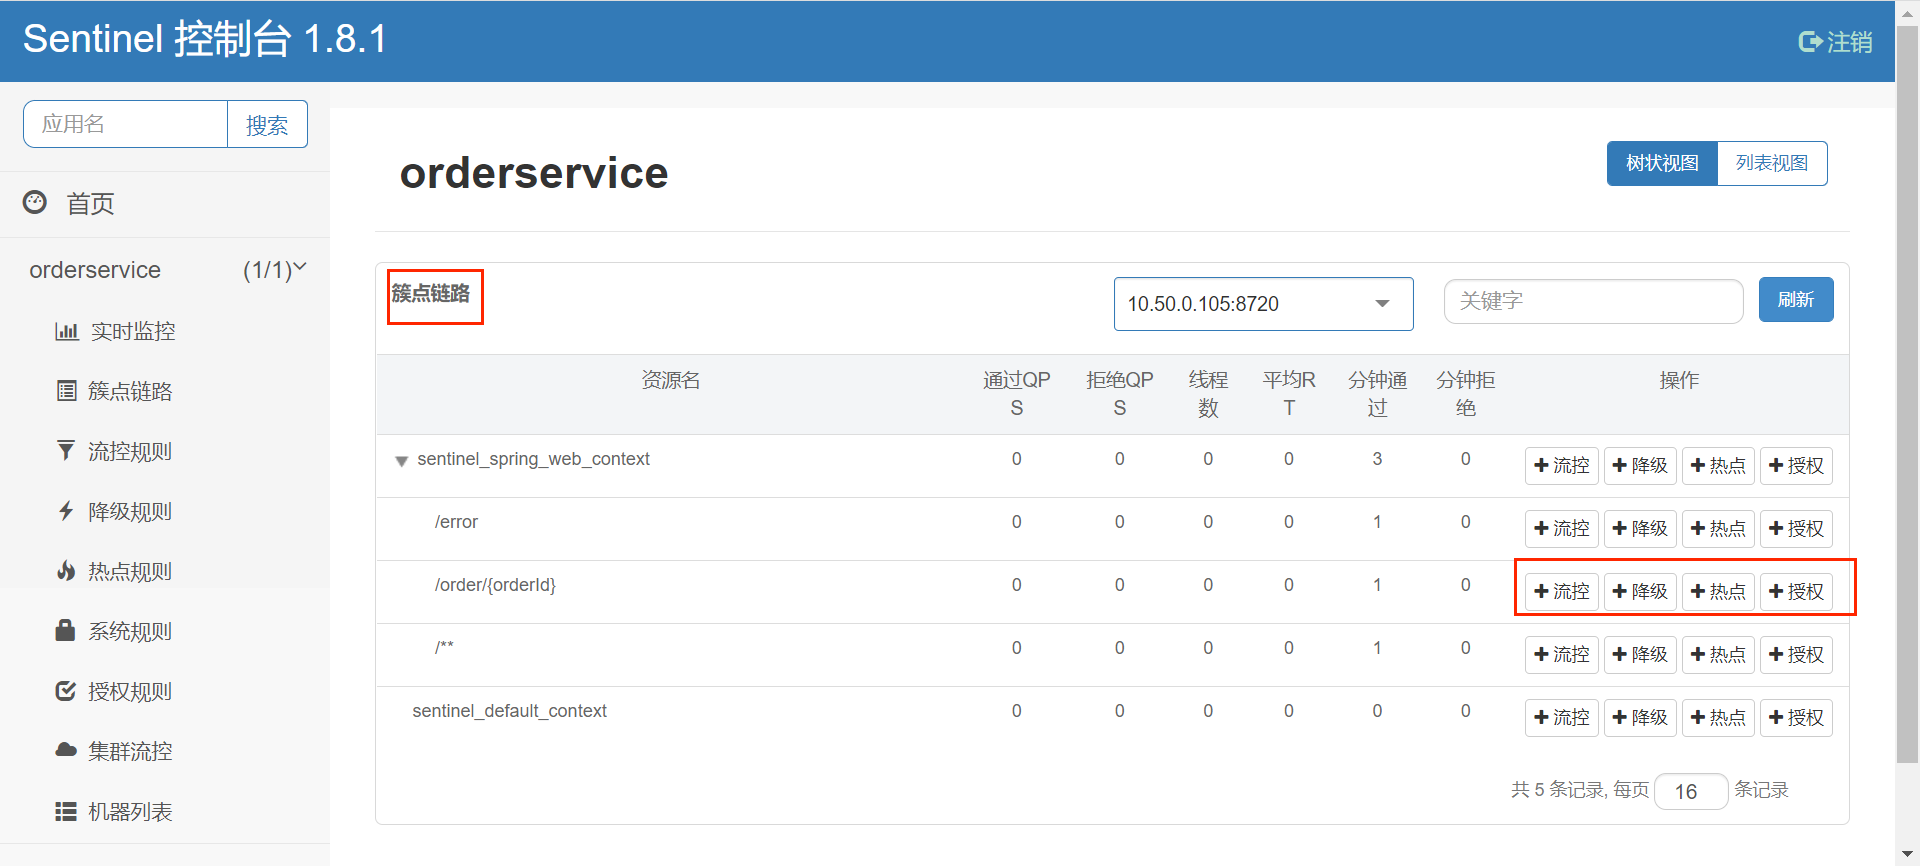Click the page vertical scrollbar

coord(1907,395)
